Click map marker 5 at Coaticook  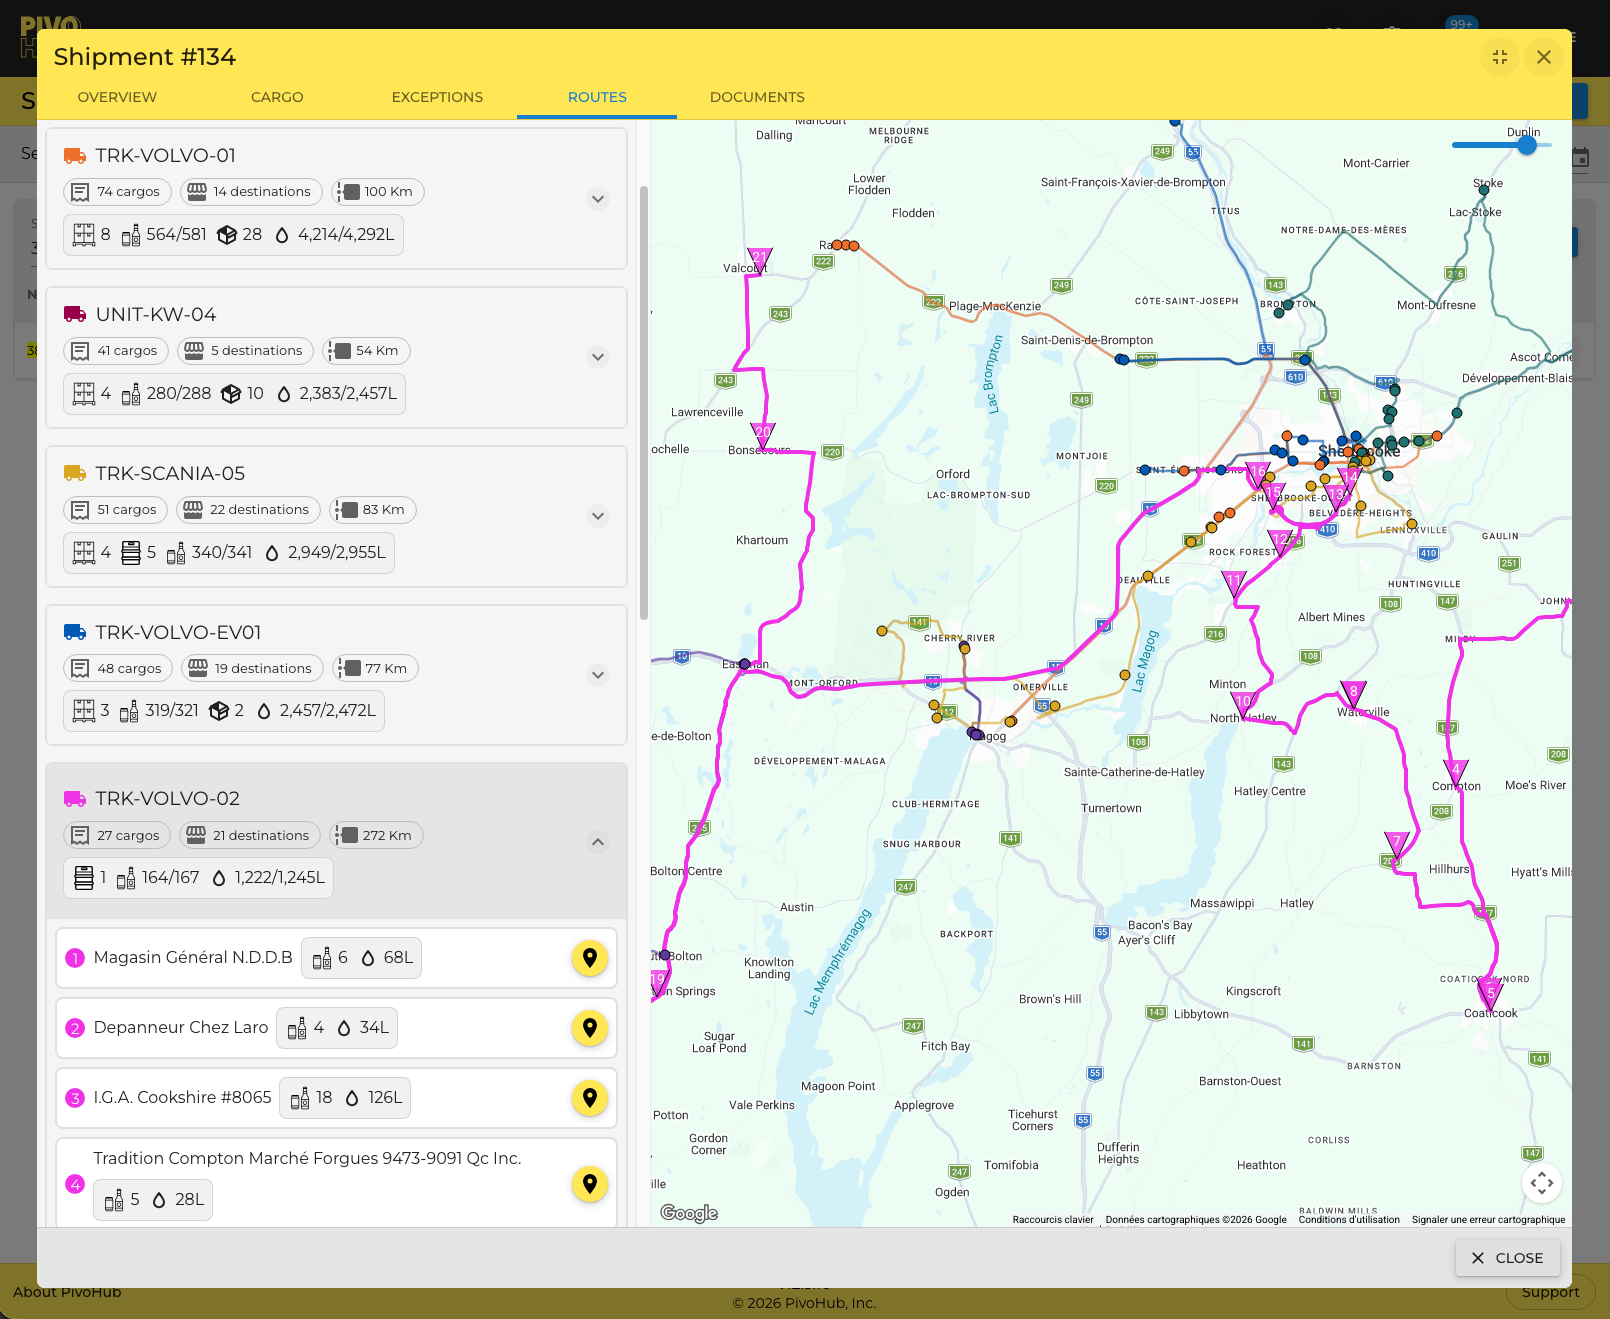1491,996
